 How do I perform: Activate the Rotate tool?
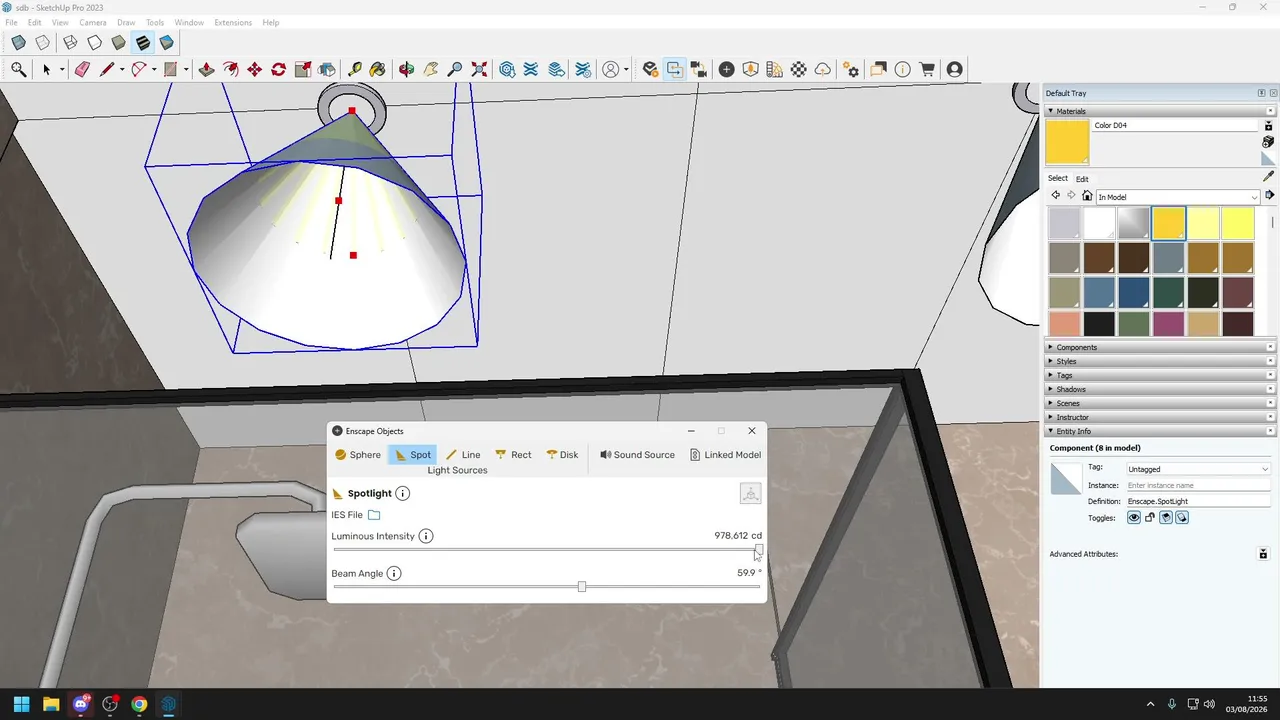point(278,69)
